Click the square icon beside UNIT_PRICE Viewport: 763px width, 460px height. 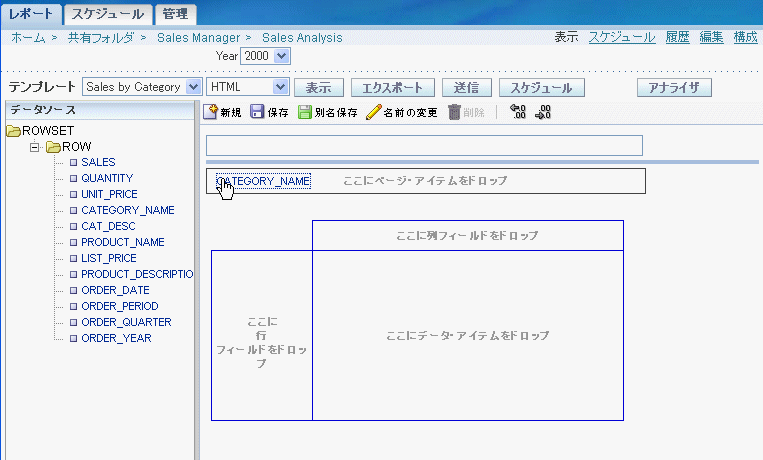pos(73,195)
